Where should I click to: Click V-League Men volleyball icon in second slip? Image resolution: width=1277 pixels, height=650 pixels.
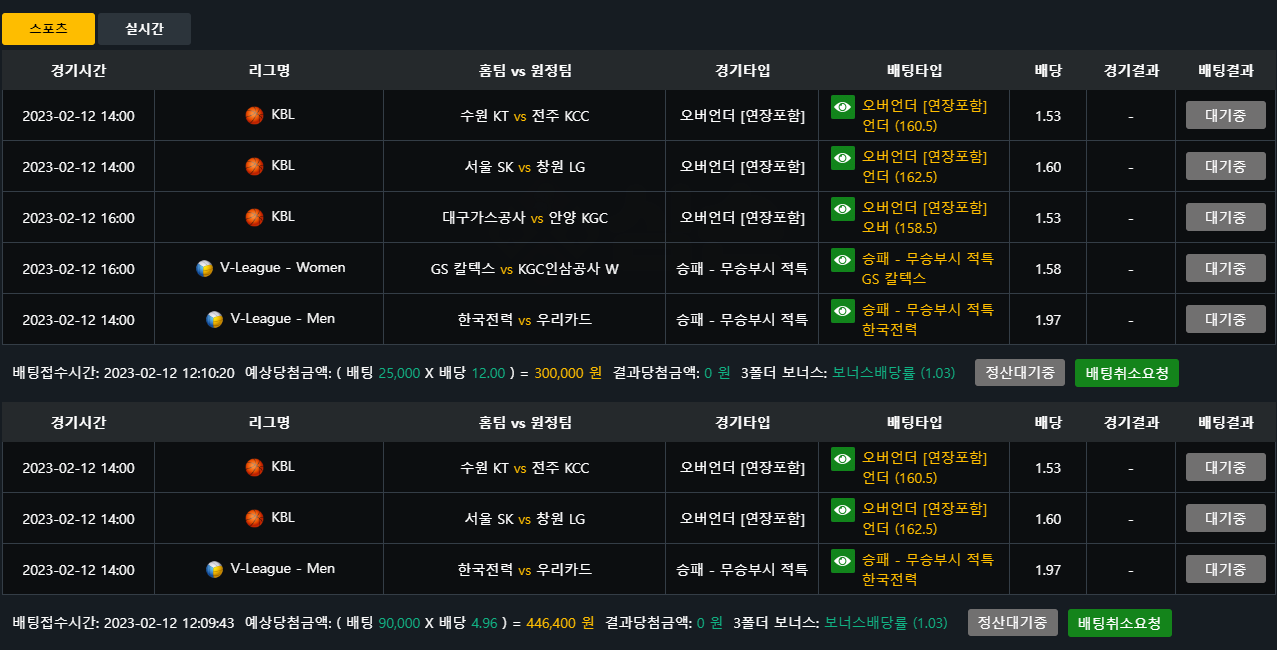[x=214, y=569]
